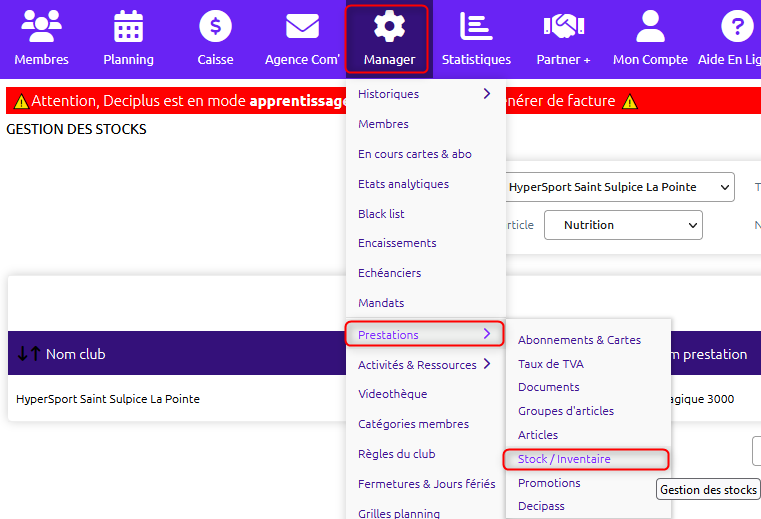Choose Abonnements & Cartes in submenu
Image resolution: width=761 pixels, height=519 pixels.
579,340
